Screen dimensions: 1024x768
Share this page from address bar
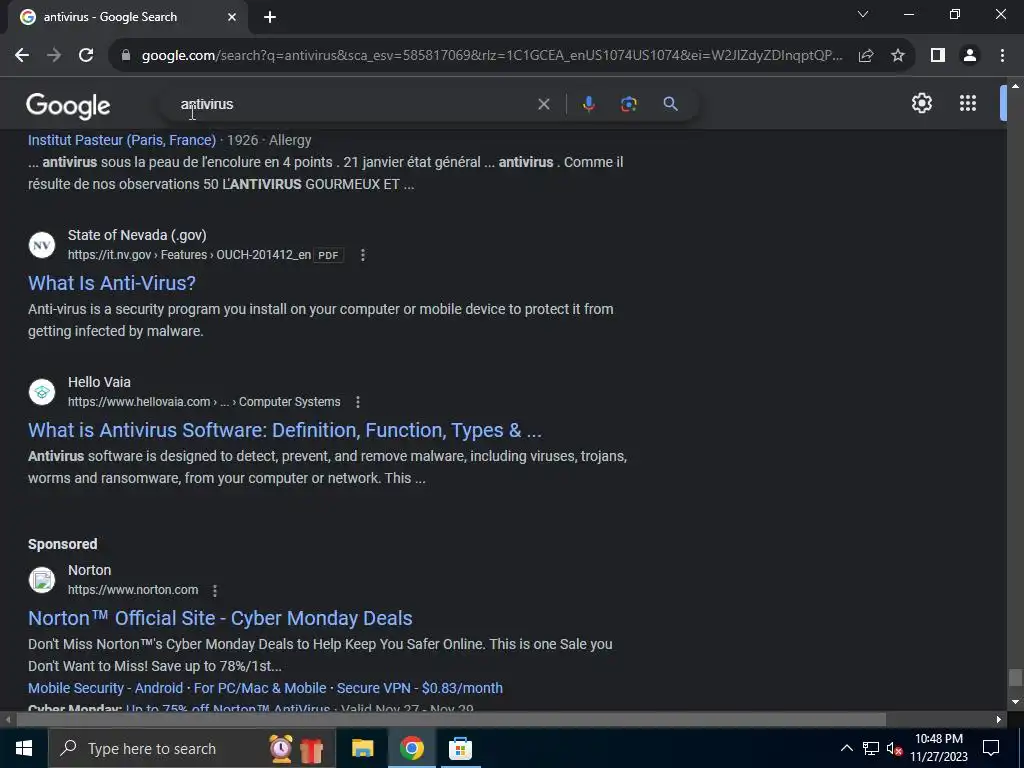[x=866, y=56]
